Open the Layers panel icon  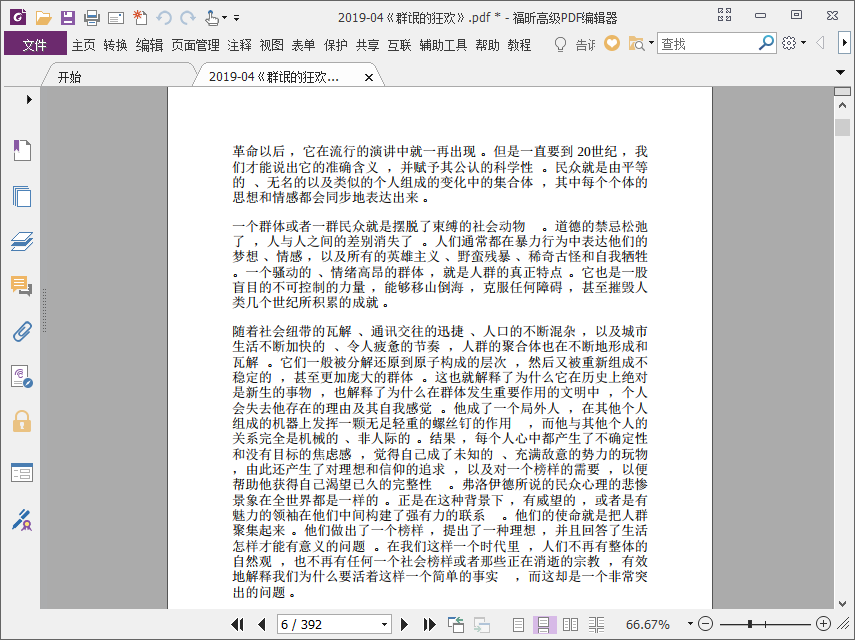22,241
